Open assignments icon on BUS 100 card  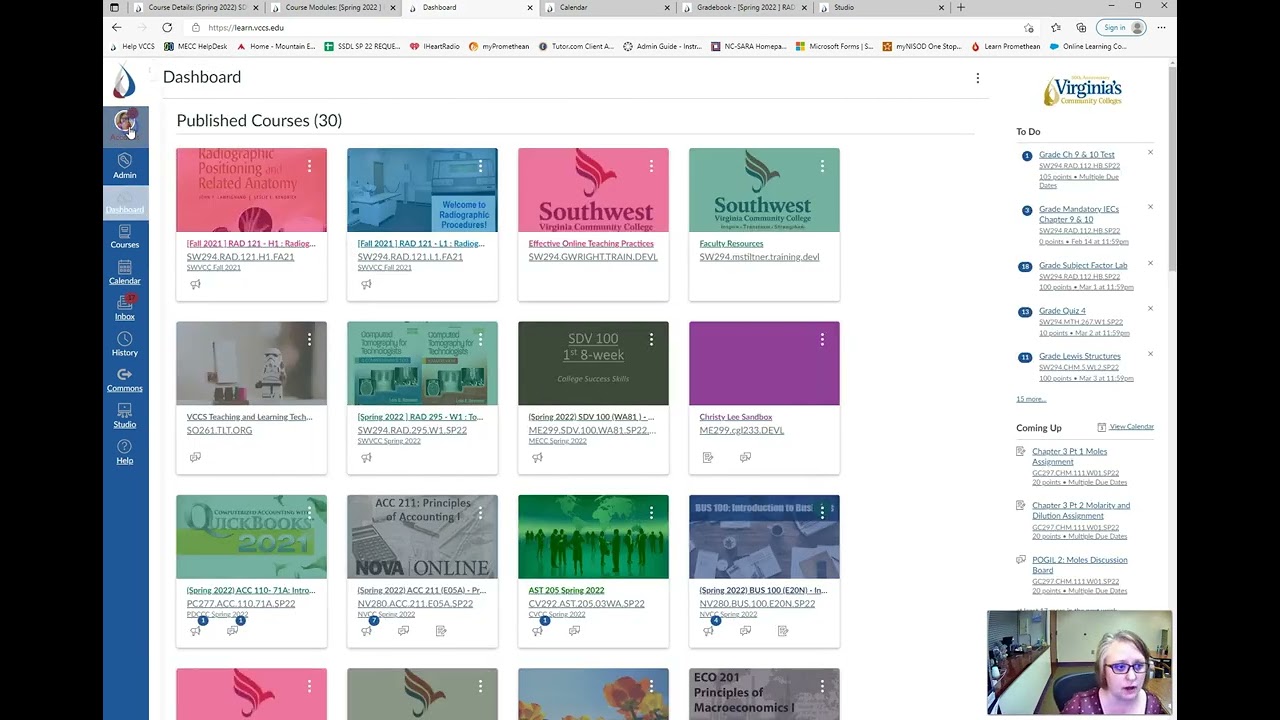[x=782, y=631]
